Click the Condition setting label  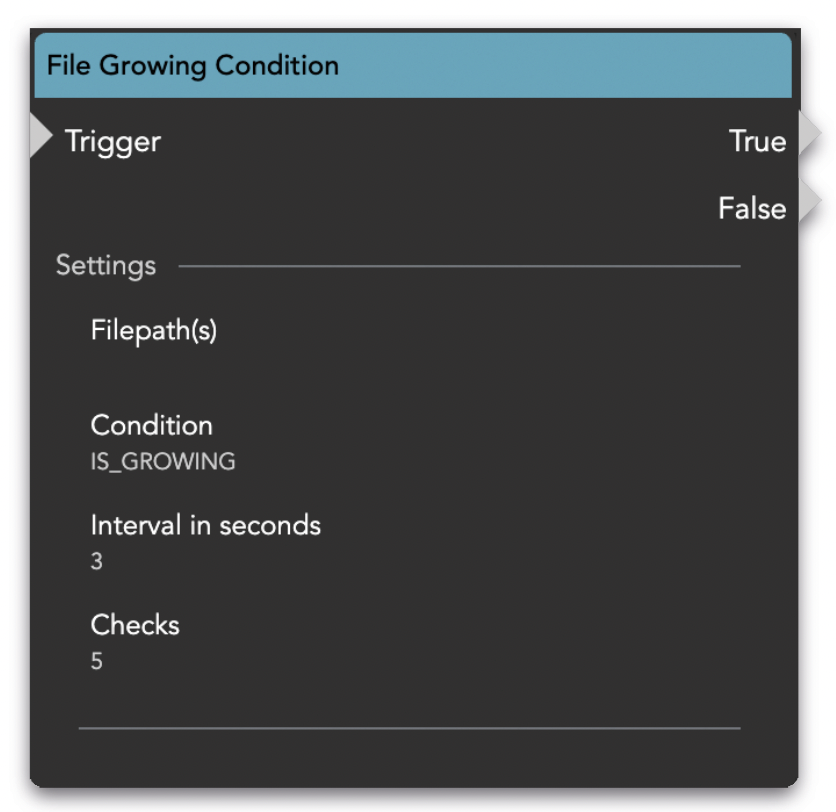point(152,425)
